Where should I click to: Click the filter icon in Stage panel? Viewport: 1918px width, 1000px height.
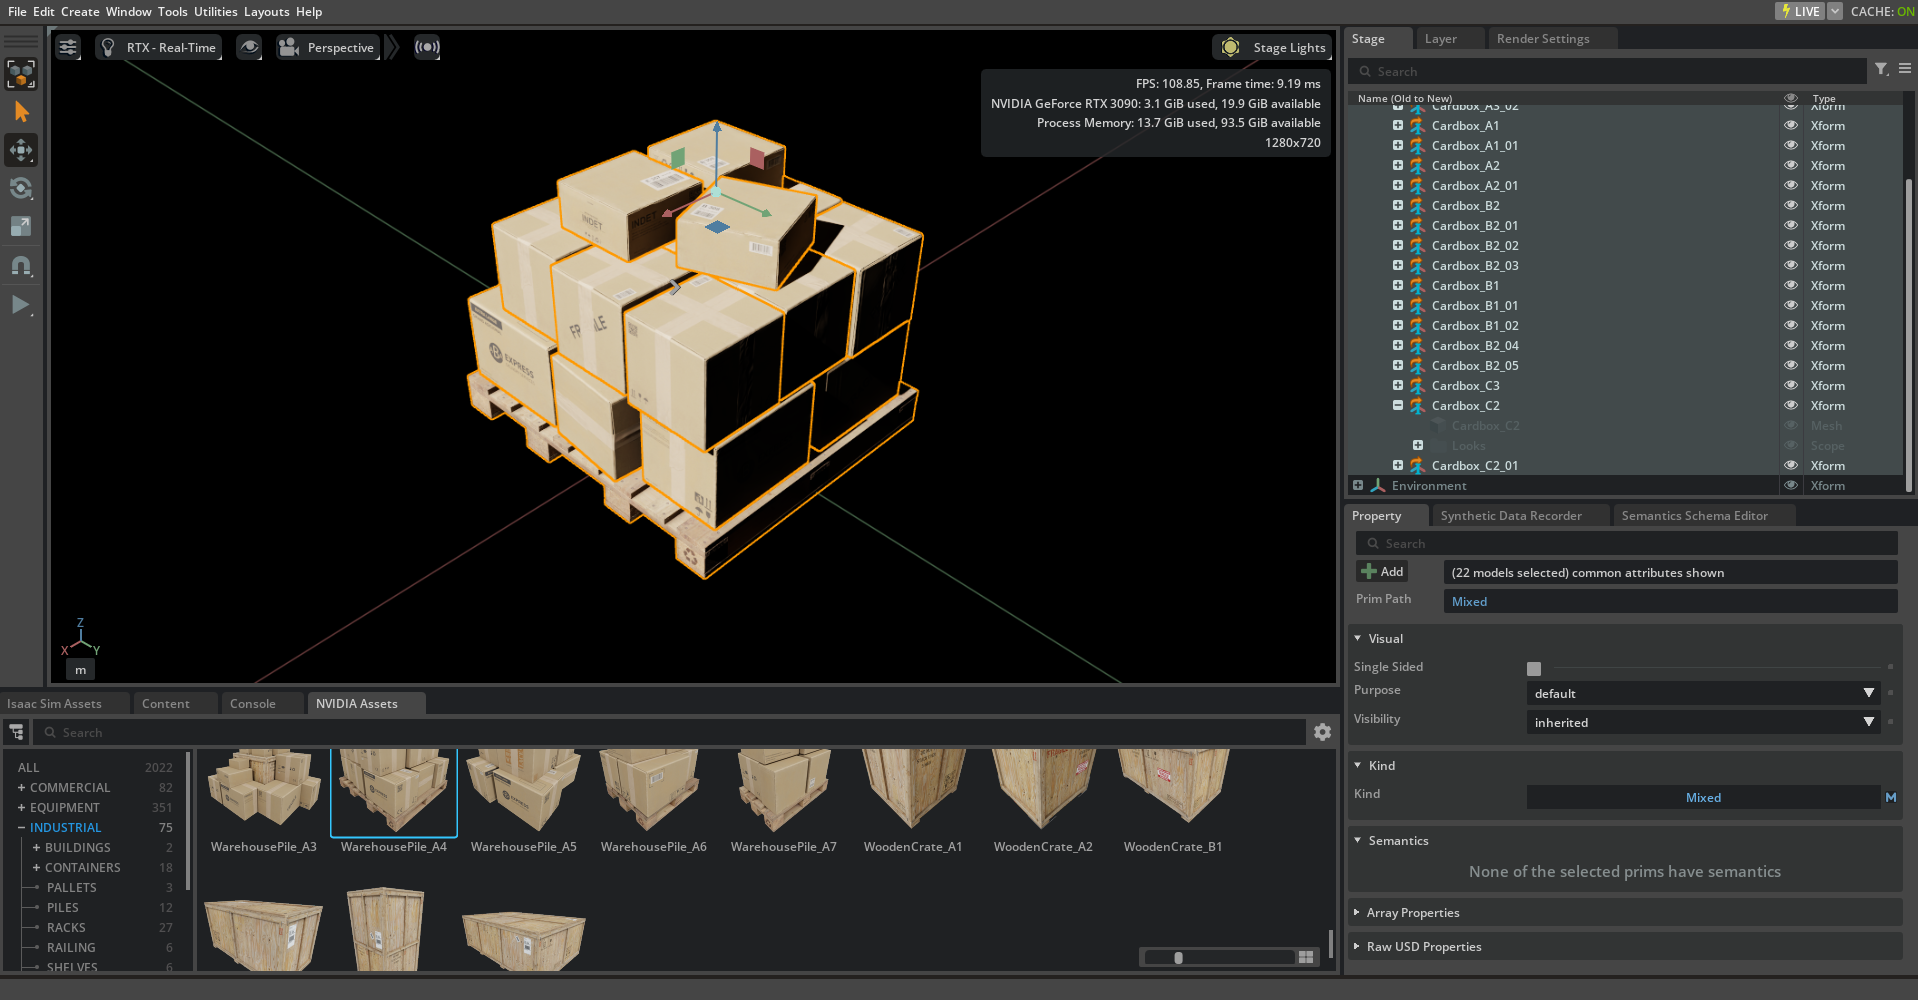(x=1881, y=69)
